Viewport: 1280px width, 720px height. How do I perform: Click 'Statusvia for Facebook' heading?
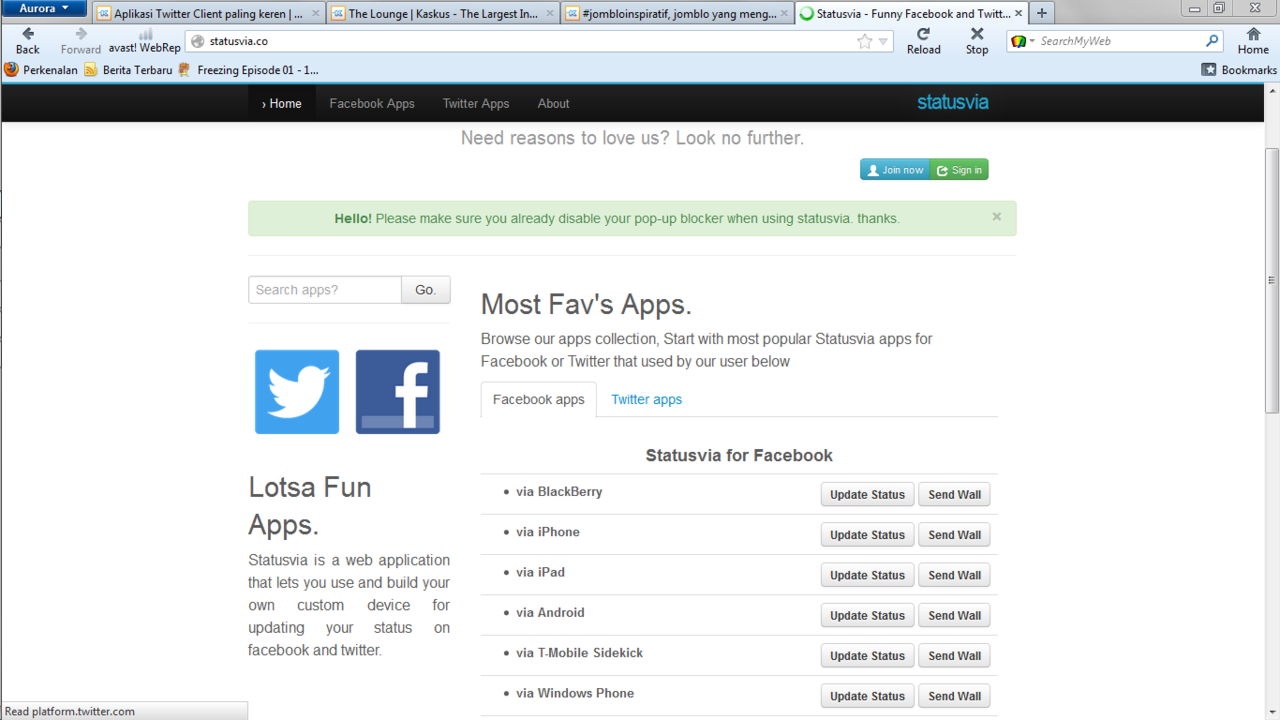coord(739,455)
